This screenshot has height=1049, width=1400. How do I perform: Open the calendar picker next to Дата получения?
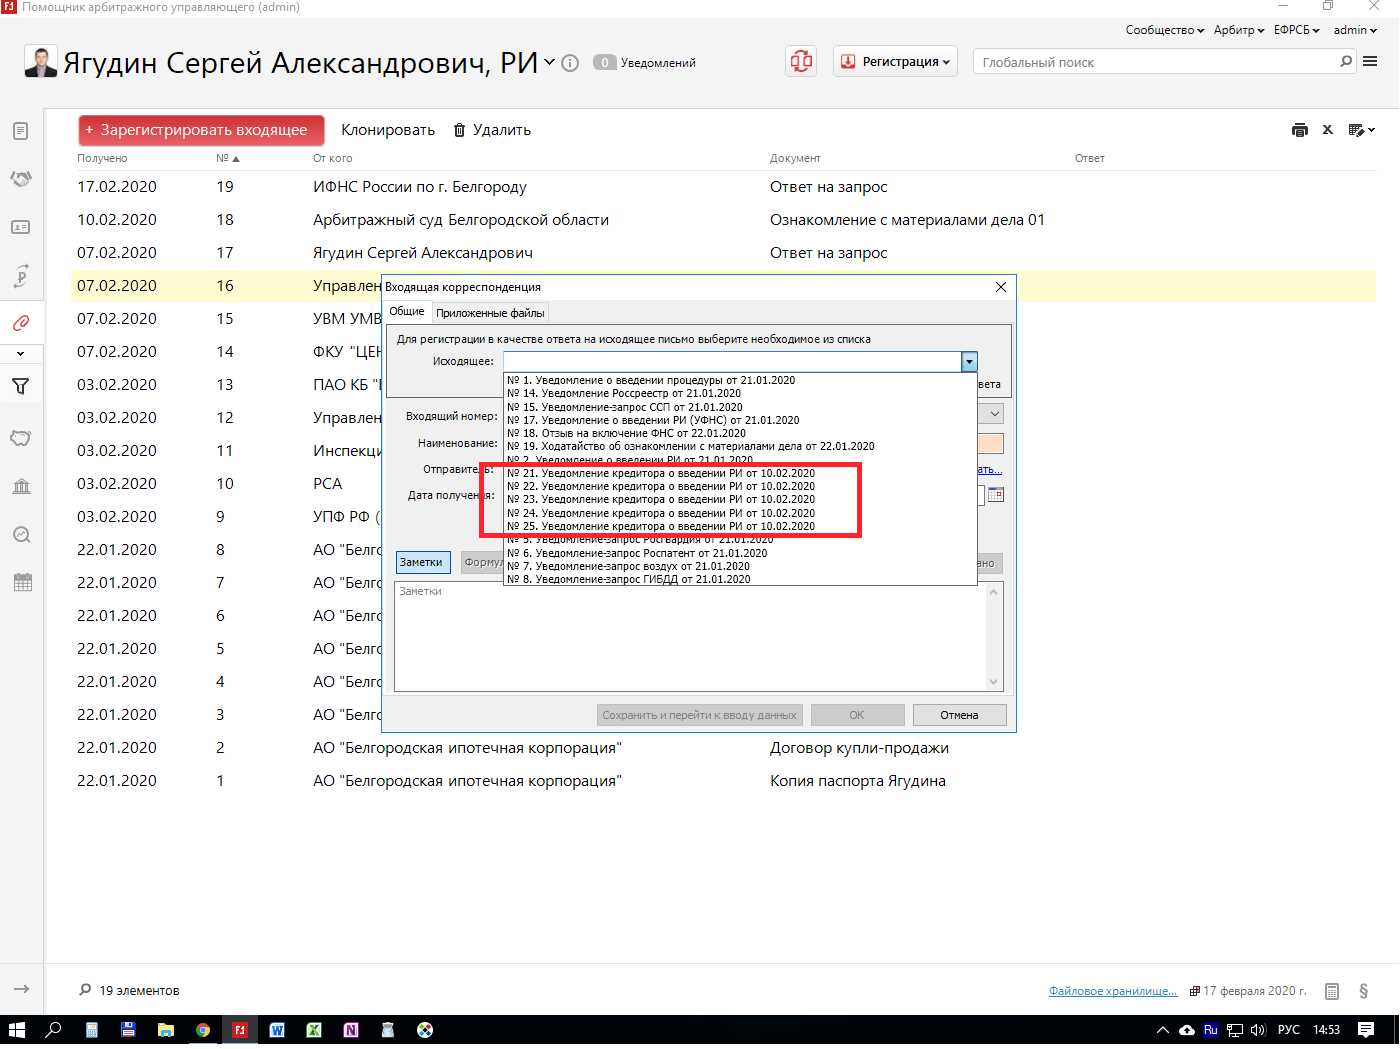(x=995, y=495)
